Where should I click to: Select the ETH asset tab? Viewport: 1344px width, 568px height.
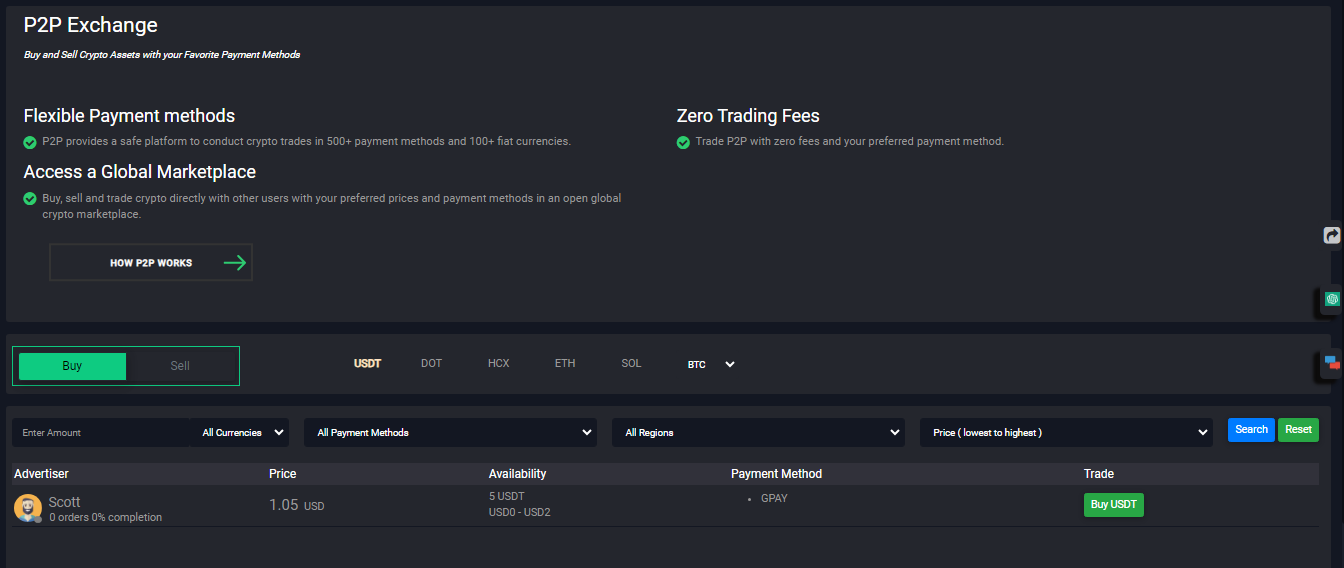click(565, 364)
